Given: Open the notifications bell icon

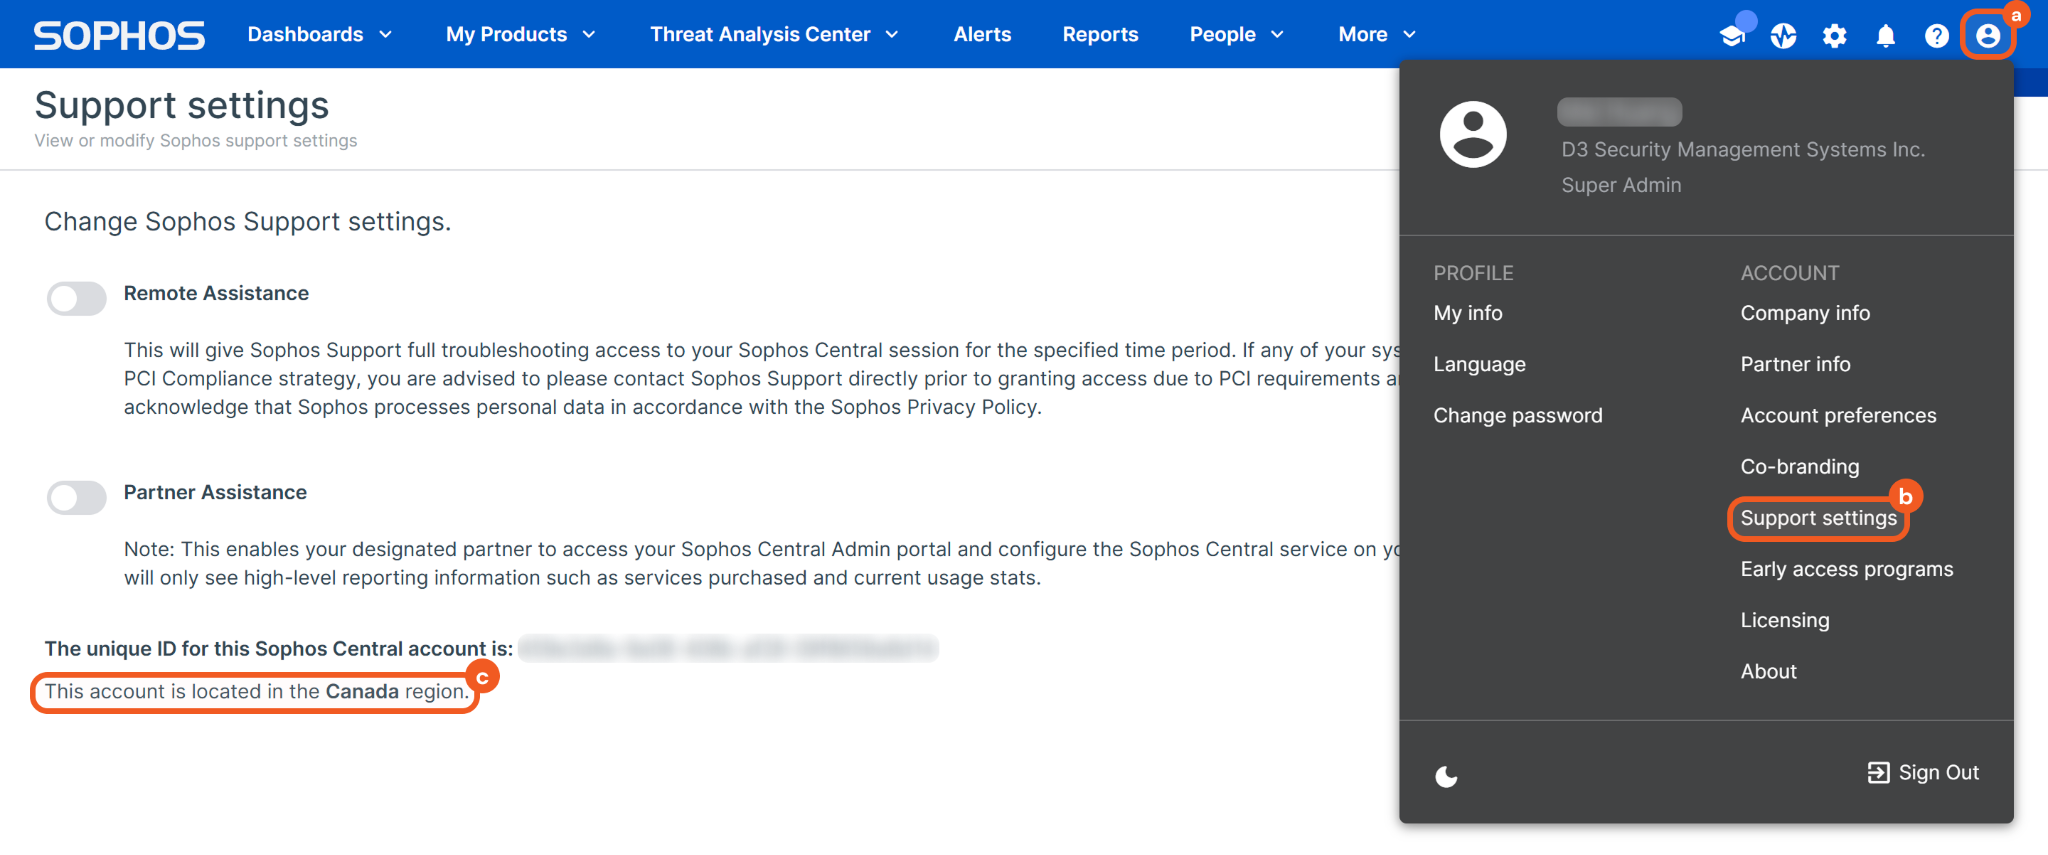Looking at the screenshot, I should coord(1885,36).
